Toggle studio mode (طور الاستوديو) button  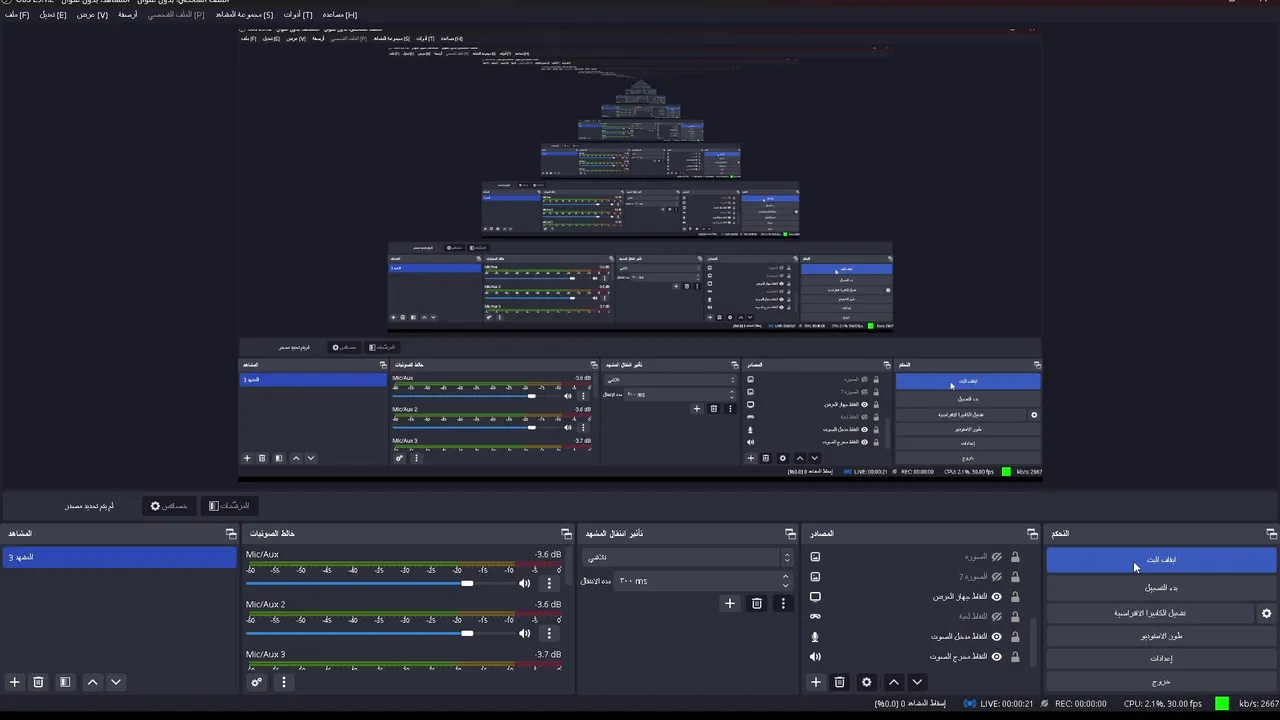(1161, 636)
